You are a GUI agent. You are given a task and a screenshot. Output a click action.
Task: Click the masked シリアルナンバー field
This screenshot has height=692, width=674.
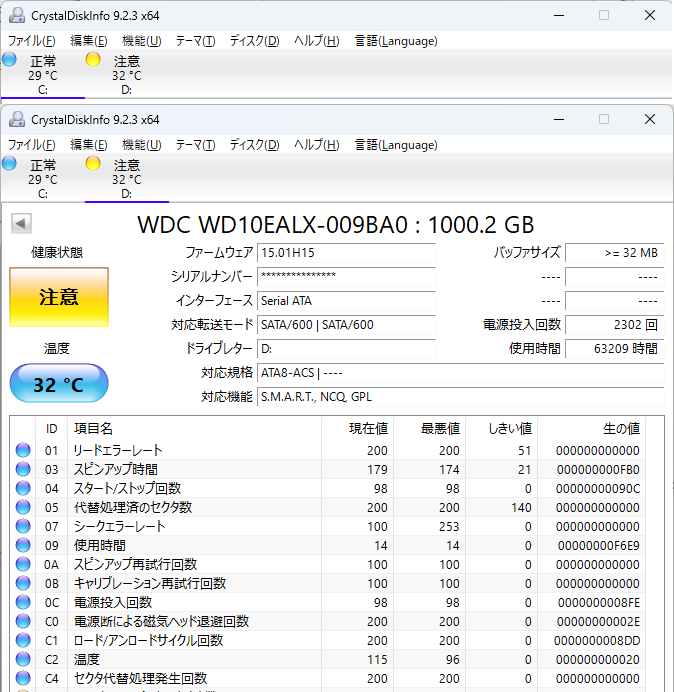click(346, 277)
